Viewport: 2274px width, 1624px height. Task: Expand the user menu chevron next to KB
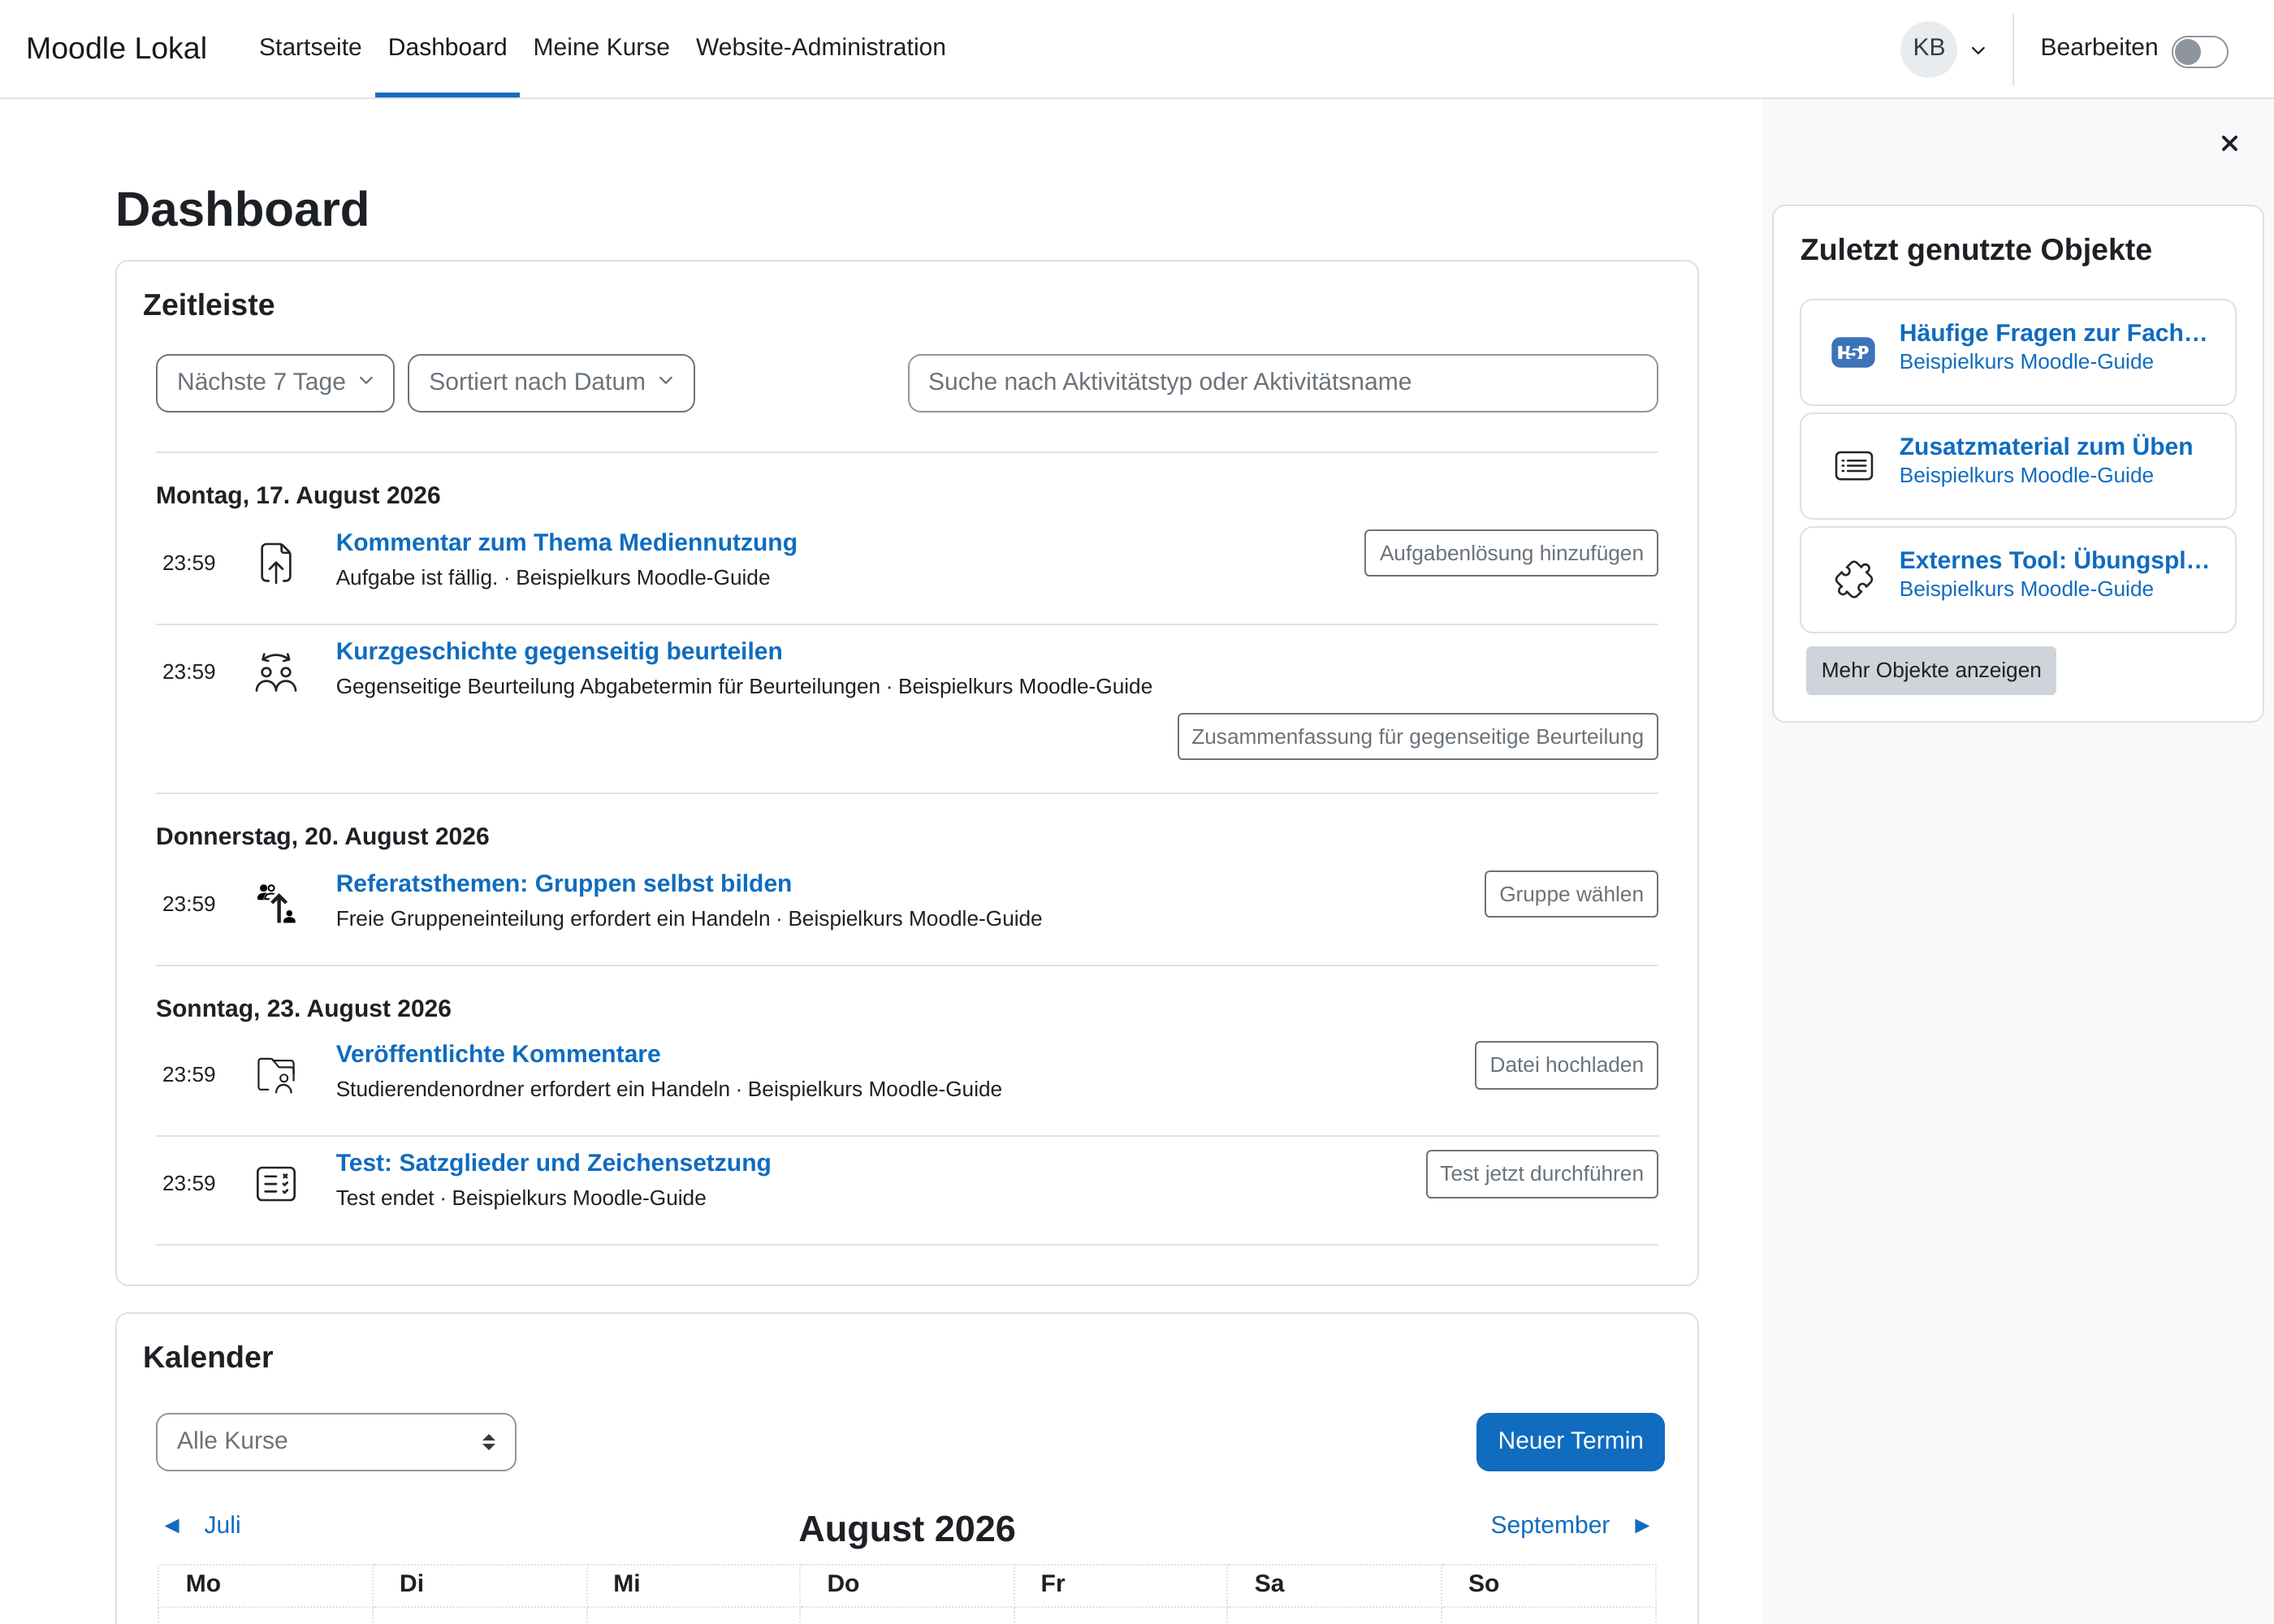[1978, 50]
